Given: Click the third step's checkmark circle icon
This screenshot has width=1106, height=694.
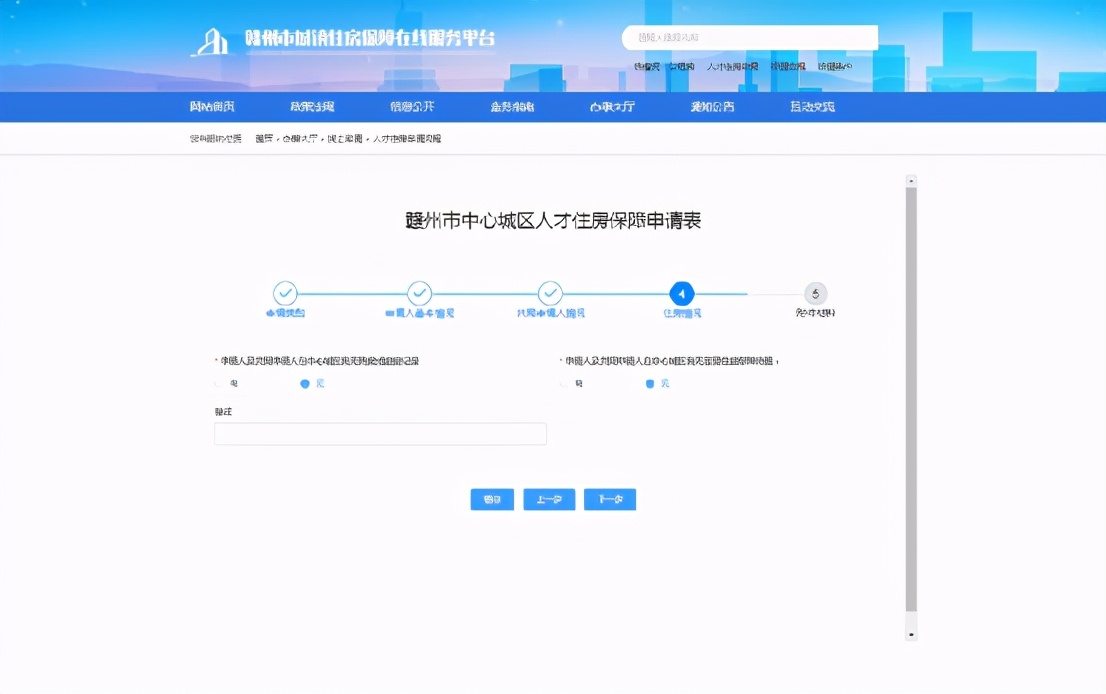Looking at the screenshot, I should pos(551,294).
